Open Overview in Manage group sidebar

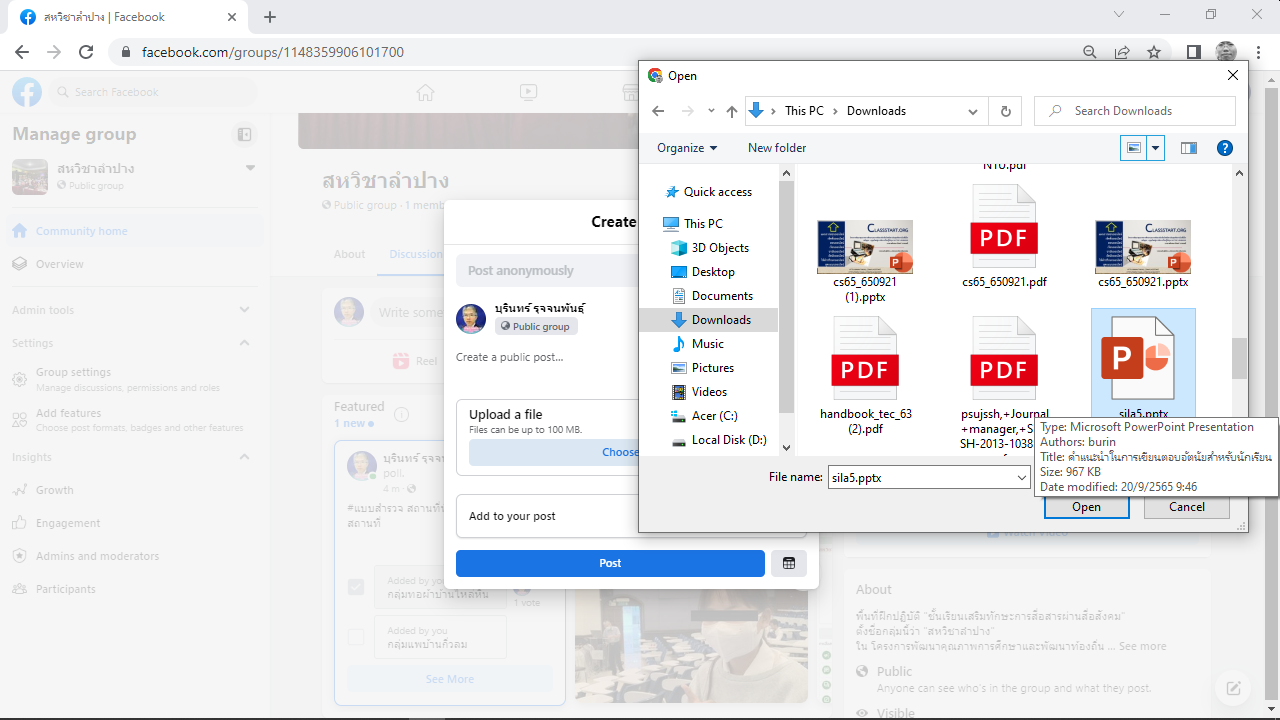pyautogui.click(x=134, y=264)
